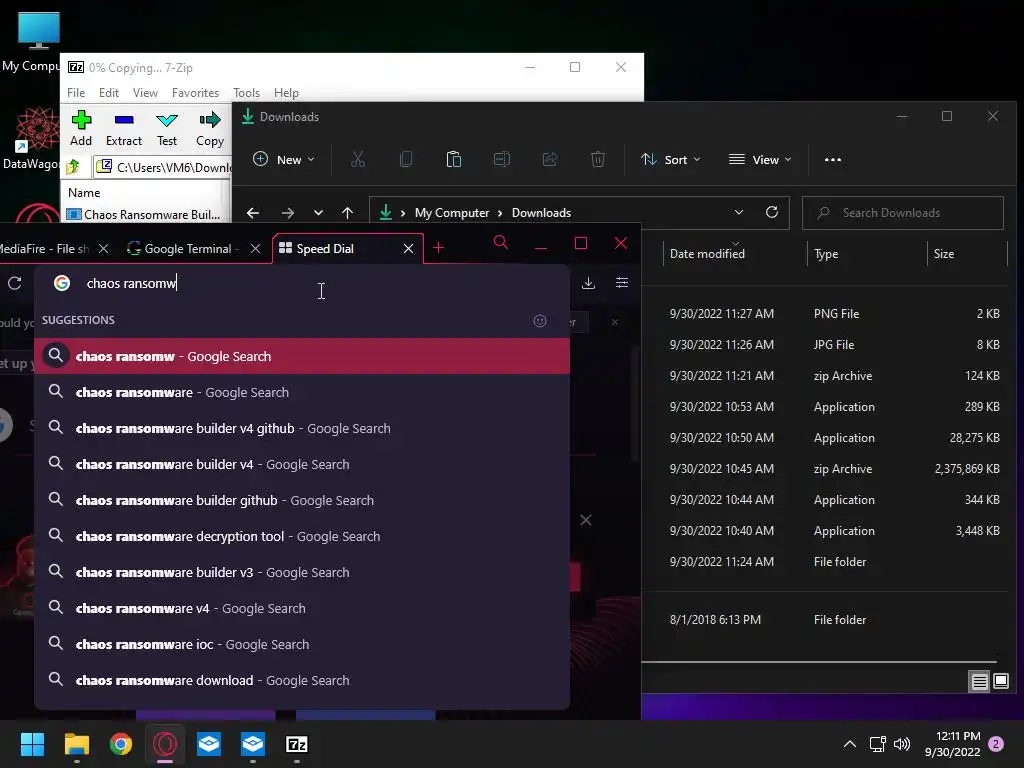Open the Tools menu in 7-Zip
Viewport: 1024px width, 768px height.
tap(246, 93)
